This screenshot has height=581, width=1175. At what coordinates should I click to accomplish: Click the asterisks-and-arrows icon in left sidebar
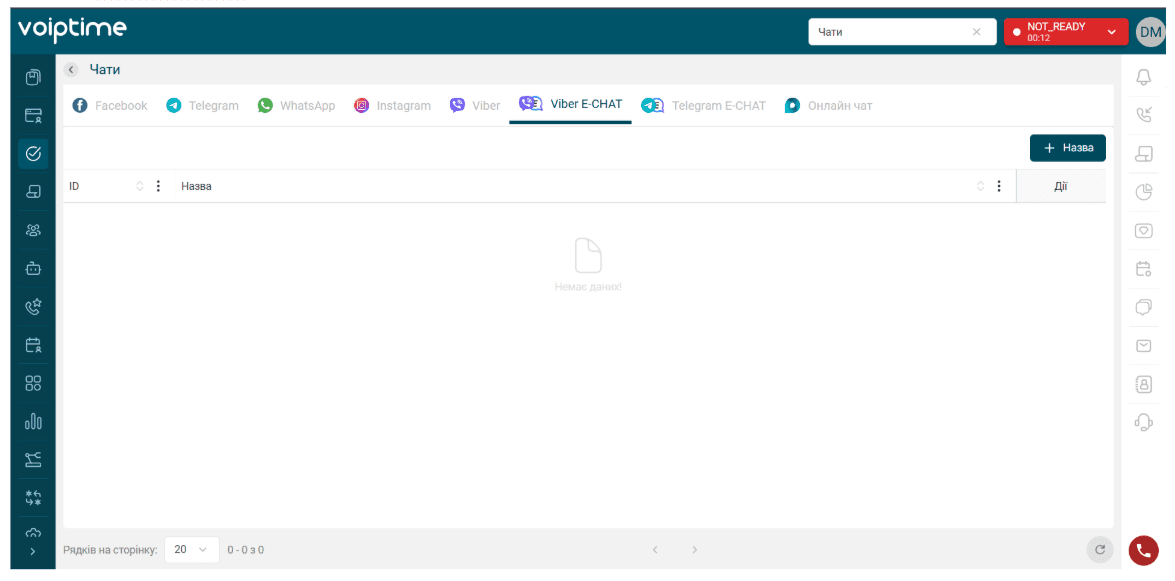33,498
